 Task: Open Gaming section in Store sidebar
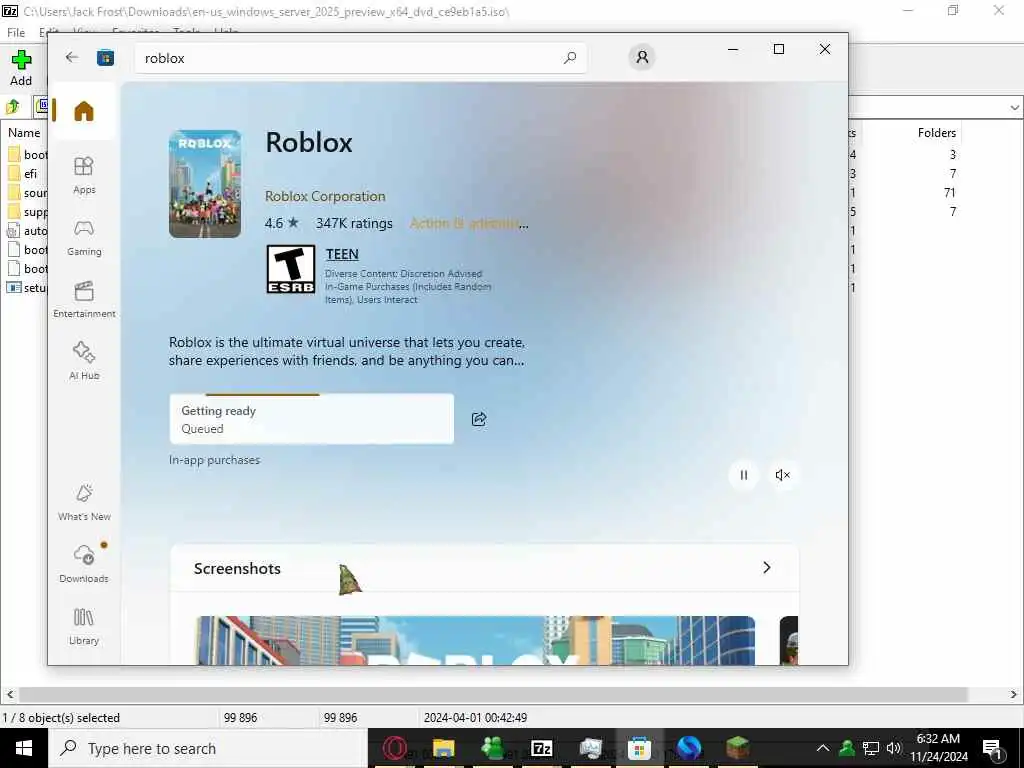click(84, 238)
